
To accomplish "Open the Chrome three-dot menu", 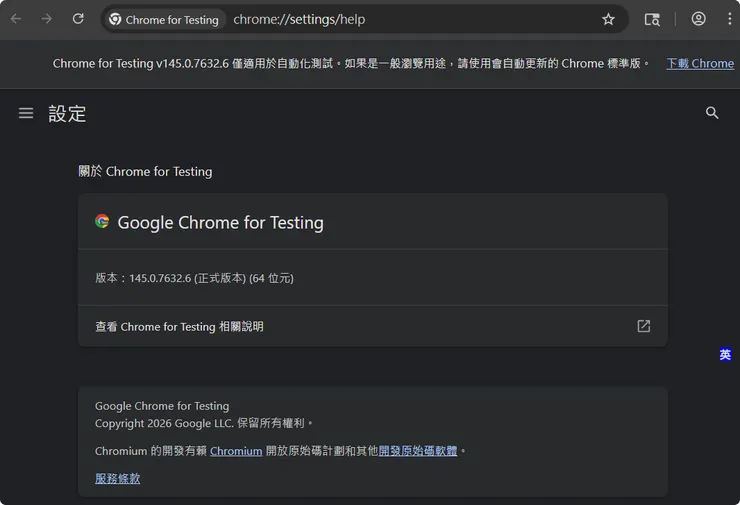I will tap(730, 19).
